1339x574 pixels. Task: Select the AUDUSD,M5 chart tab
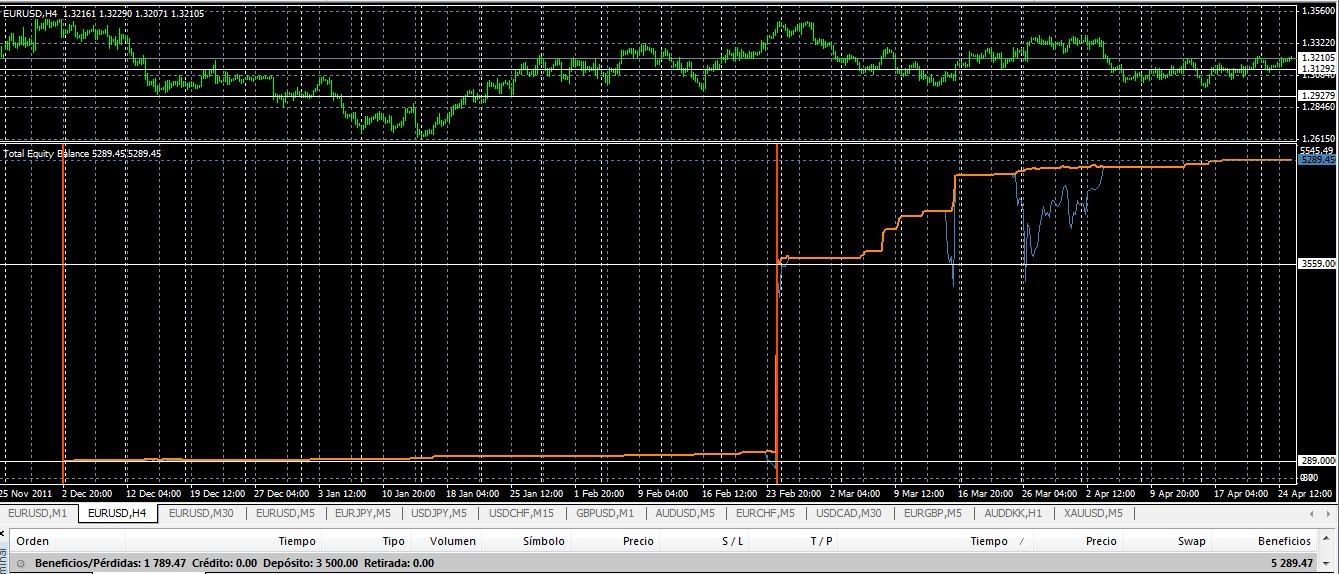click(x=685, y=513)
